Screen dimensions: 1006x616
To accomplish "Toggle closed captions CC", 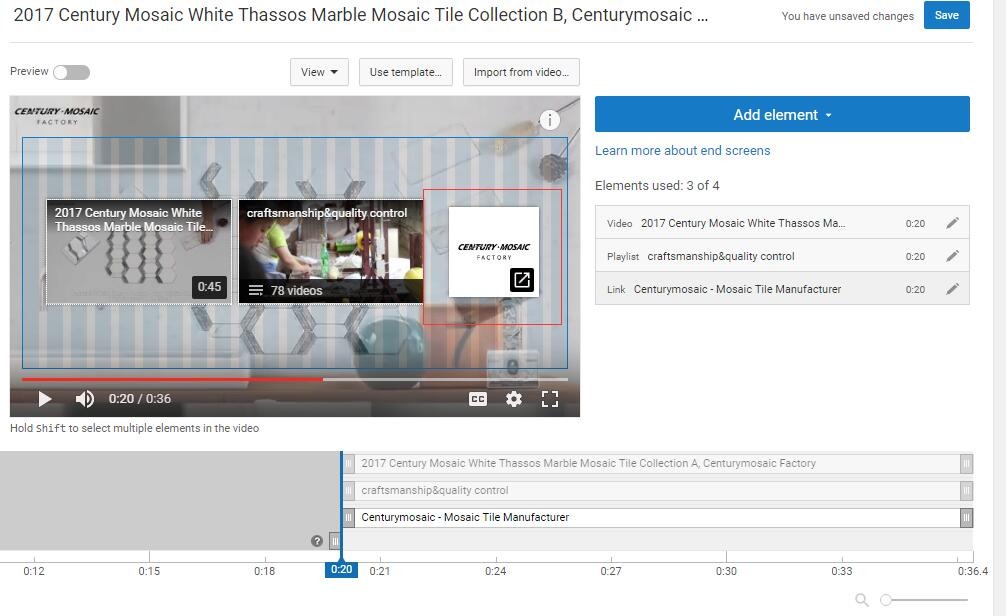I will tap(478, 399).
